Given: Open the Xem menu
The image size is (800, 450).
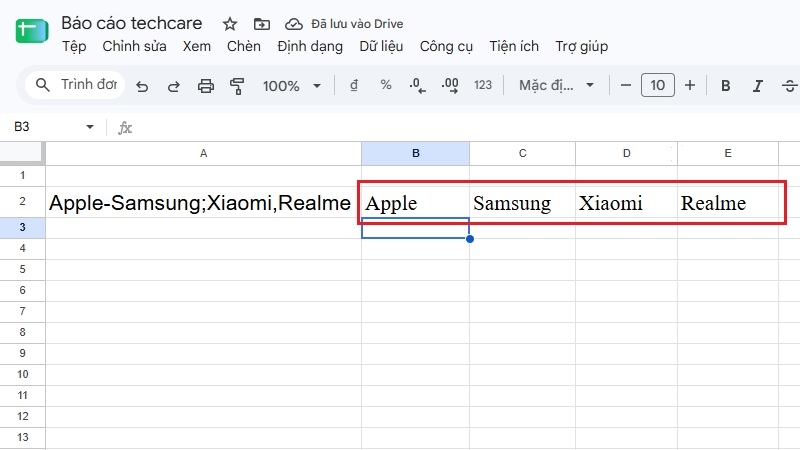Looking at the screenshot, I should [196, 46].
